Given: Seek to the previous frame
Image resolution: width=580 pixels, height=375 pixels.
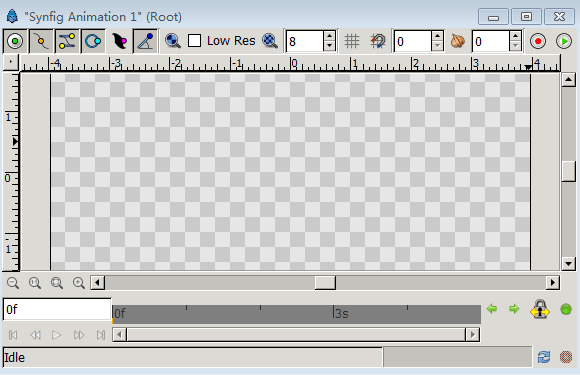Looking at the screenshot, I should (35, 335).
